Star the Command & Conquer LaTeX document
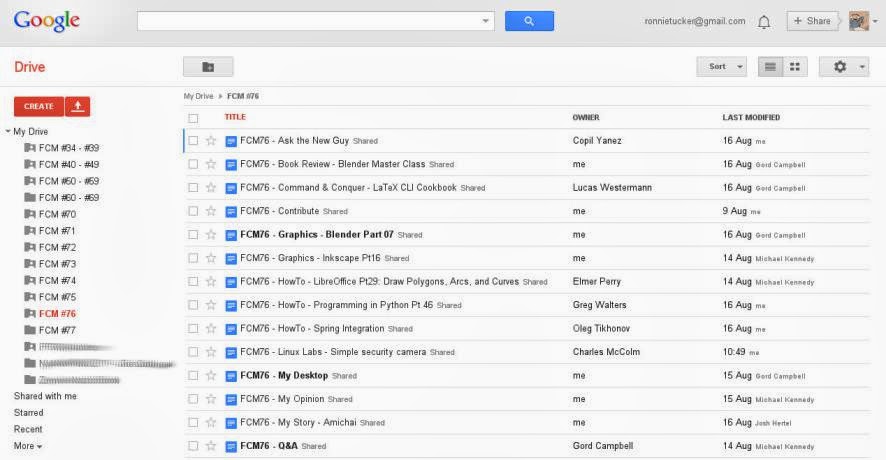Image resolution: width=886 pixels, height=460 pixels. click(x=211, y=188)
